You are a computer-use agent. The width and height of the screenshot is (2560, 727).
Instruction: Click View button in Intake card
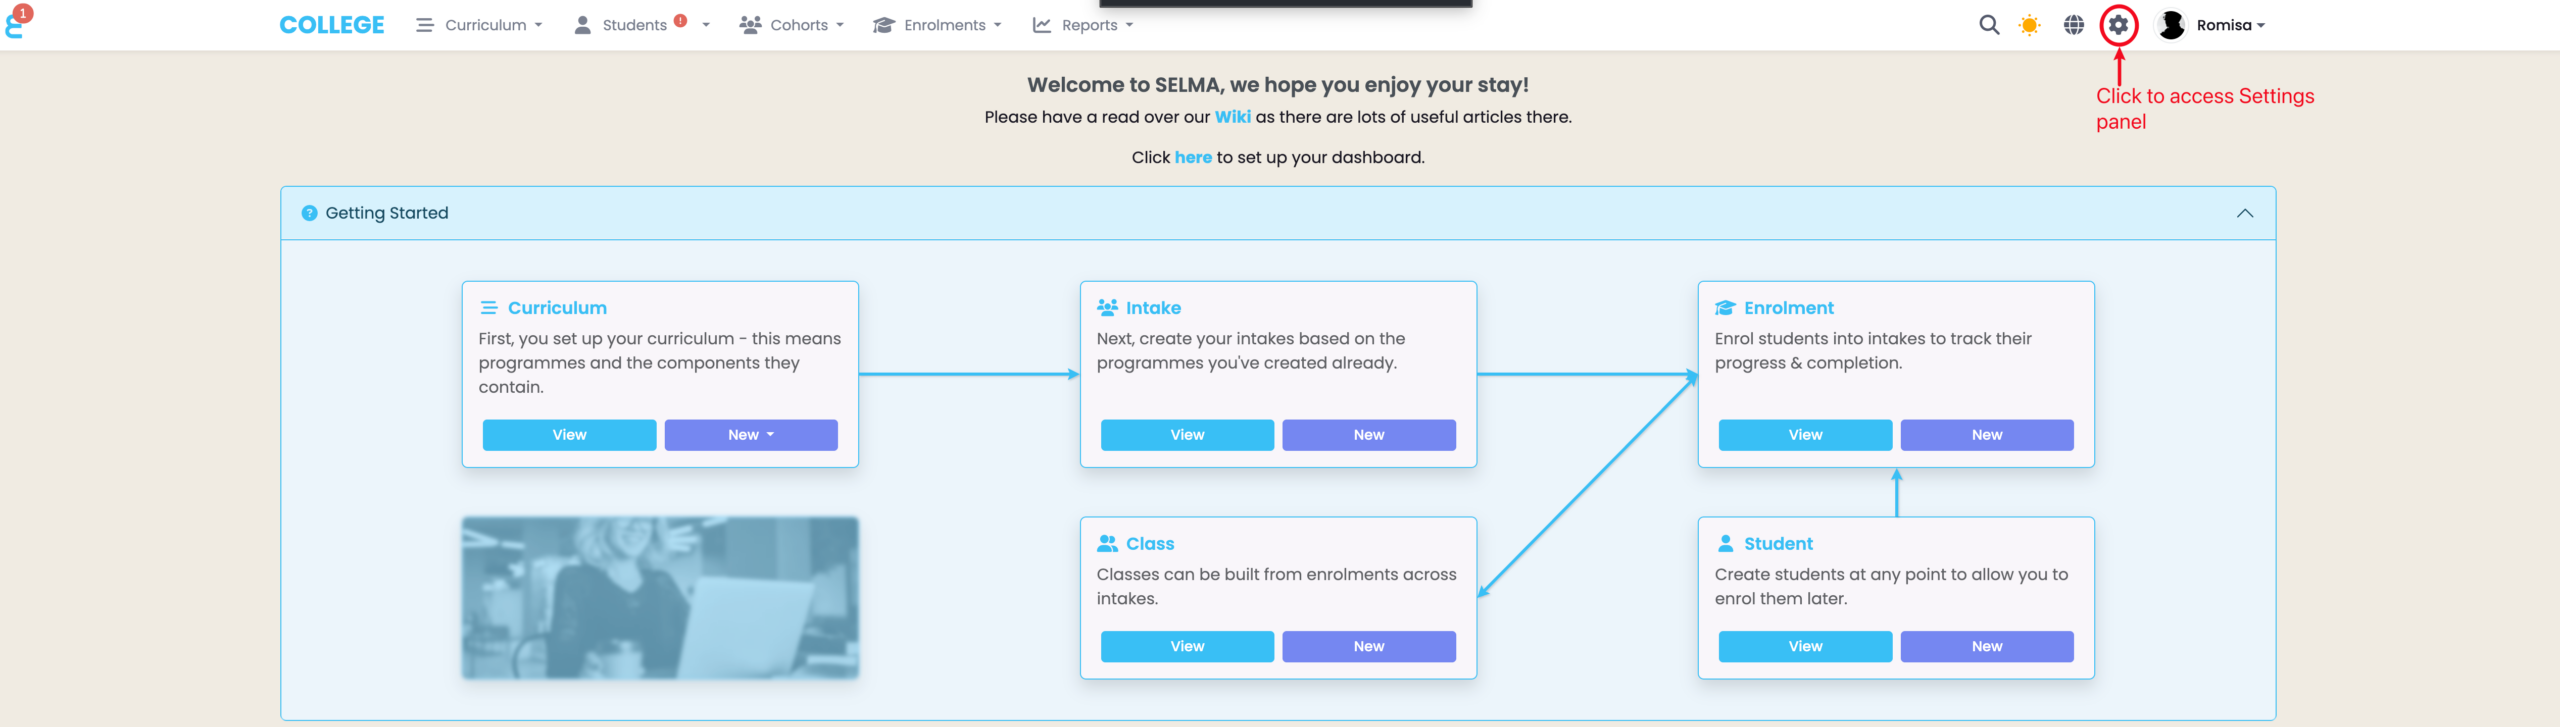click(x=1187, y=435)
